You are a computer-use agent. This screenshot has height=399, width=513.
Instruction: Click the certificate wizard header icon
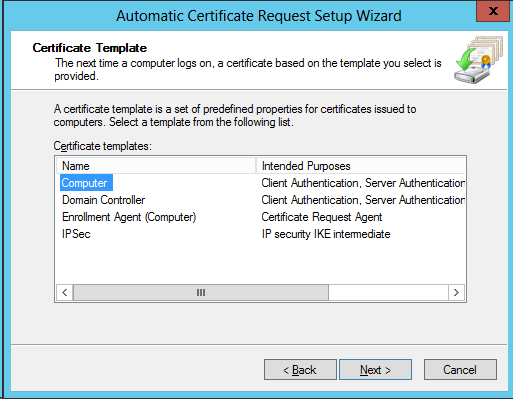(478, 60)
